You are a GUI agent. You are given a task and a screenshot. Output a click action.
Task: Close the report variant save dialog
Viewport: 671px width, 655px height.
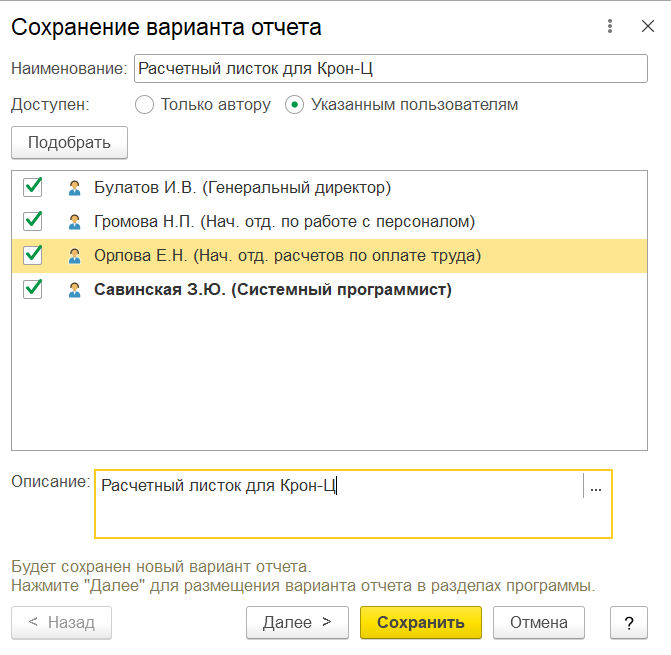click(x=647, y=26)
